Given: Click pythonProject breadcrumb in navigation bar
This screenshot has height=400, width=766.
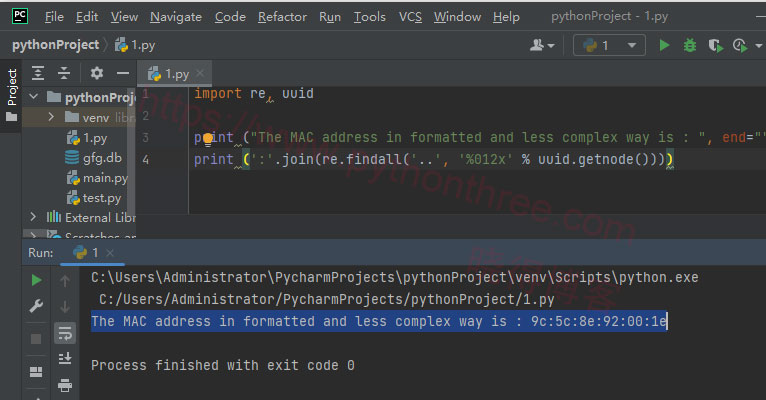Looking at the screenshot, I should coord(55,45).
